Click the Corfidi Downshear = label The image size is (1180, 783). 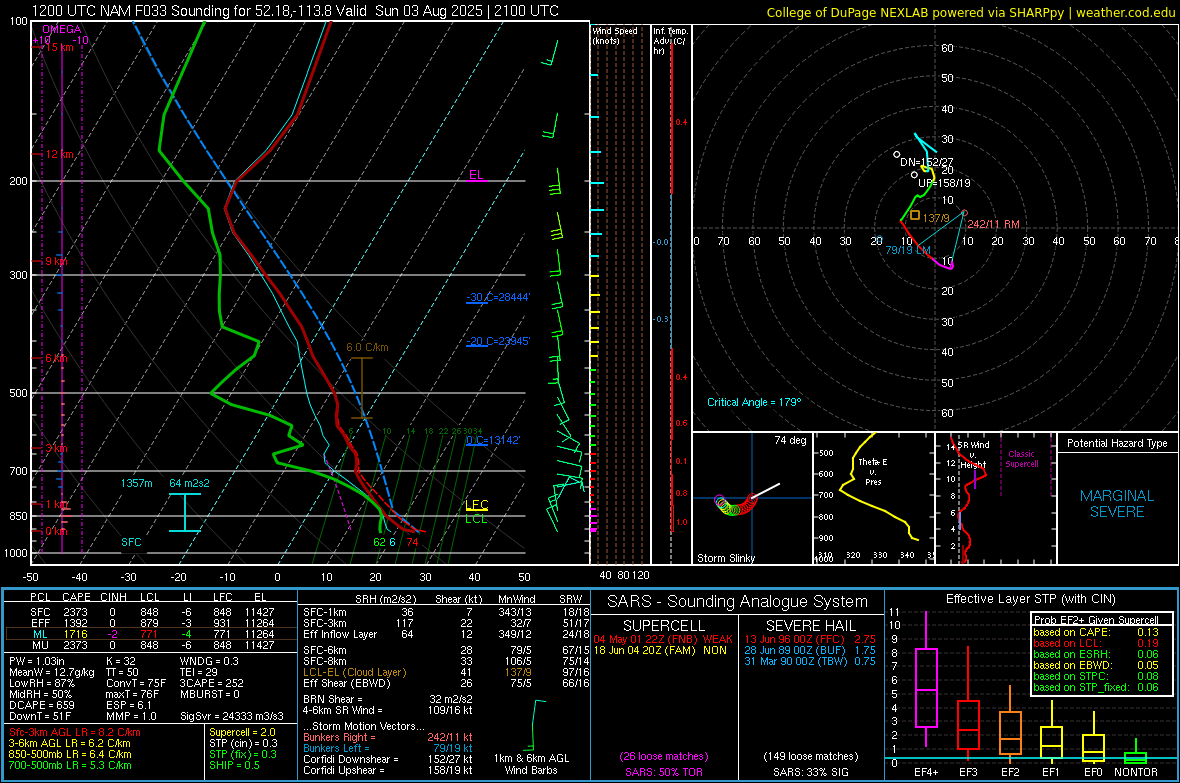[x=349, y=759]
